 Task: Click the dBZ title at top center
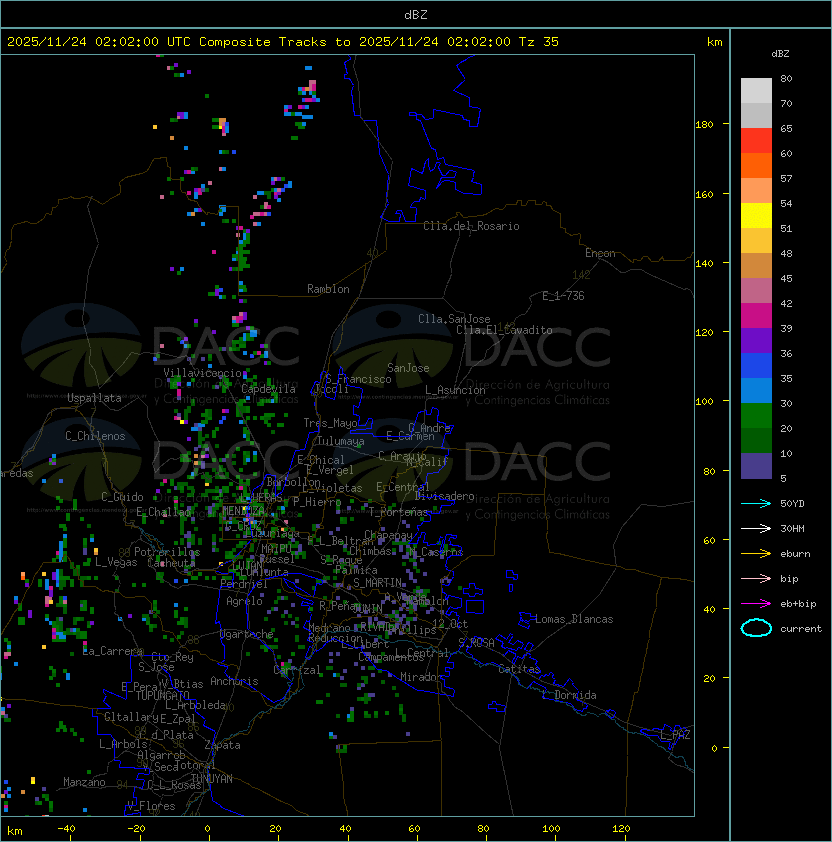pyautogui.click(x=416, y=15)
